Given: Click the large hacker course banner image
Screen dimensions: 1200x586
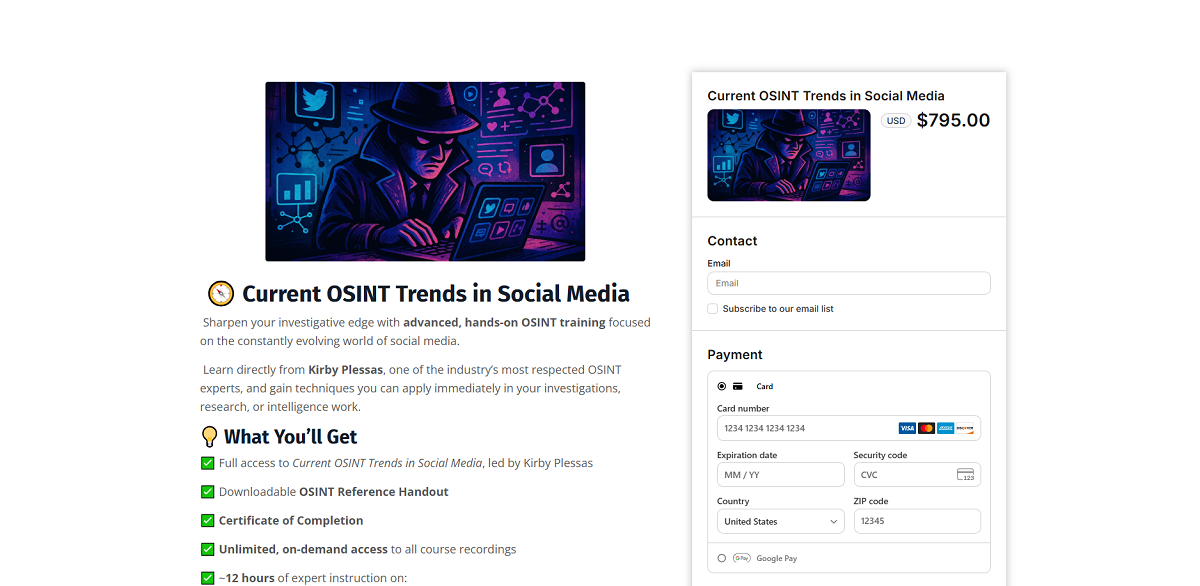Looking at the screenshot, I should (x=425, y=172).
